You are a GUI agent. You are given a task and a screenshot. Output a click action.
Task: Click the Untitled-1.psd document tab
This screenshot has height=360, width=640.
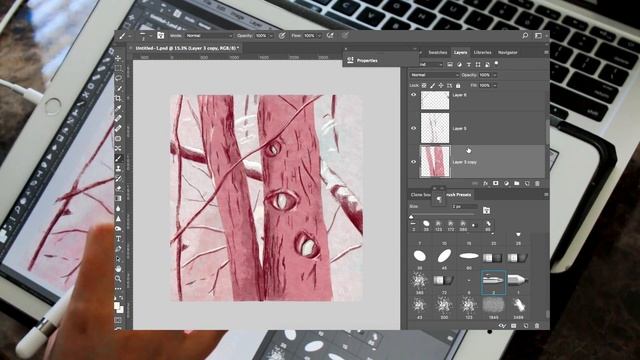[x=187, y=48]
